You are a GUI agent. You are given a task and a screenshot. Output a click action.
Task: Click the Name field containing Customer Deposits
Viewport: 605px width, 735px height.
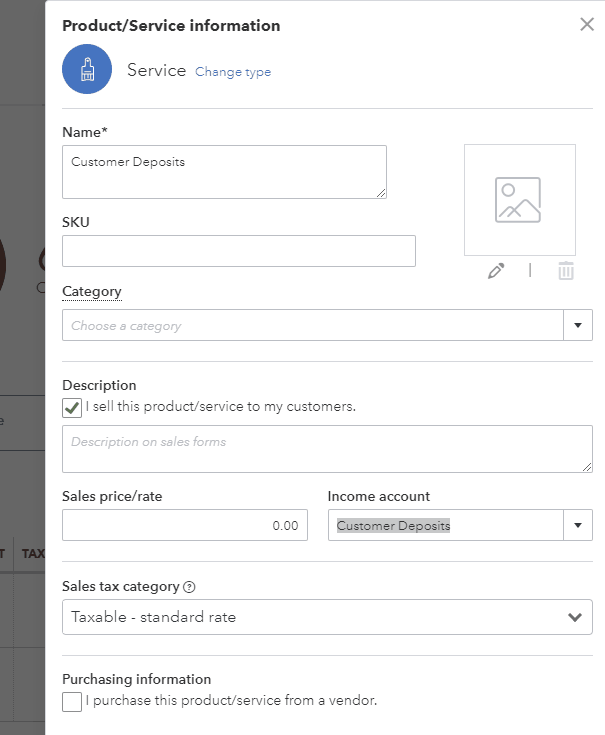[x=224, y=172]
